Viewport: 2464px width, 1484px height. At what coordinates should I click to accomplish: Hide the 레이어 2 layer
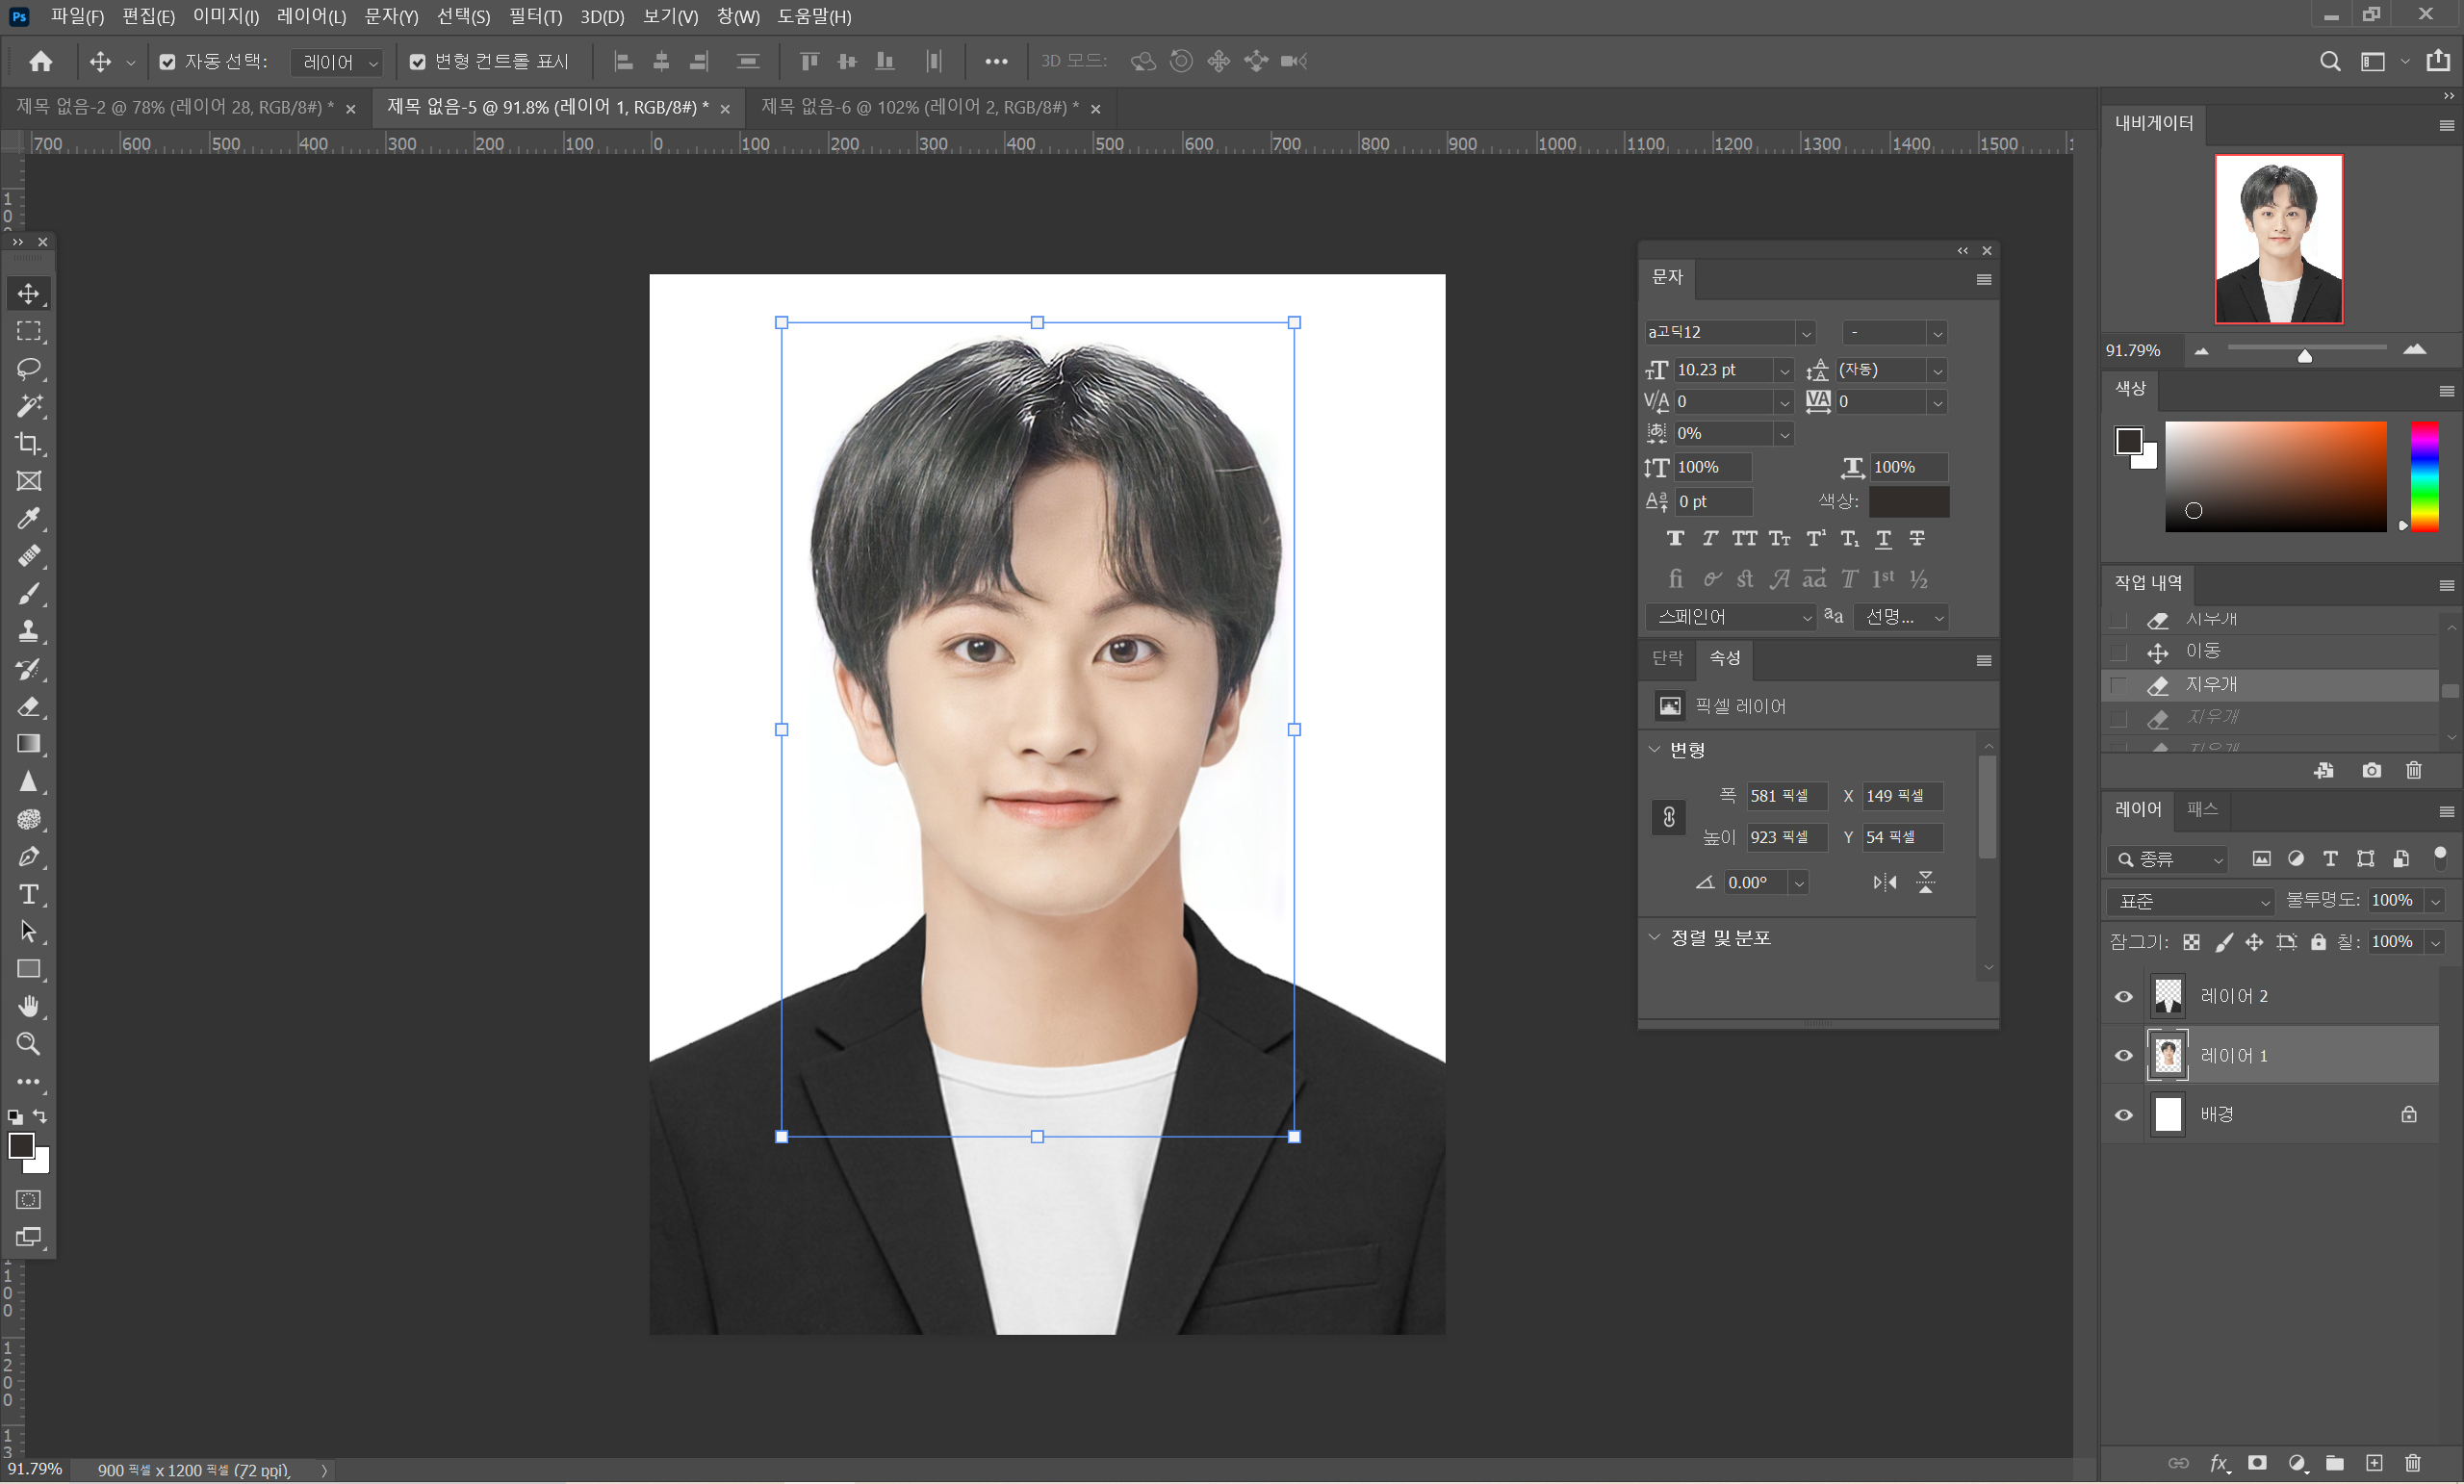tap(2123, 996)
